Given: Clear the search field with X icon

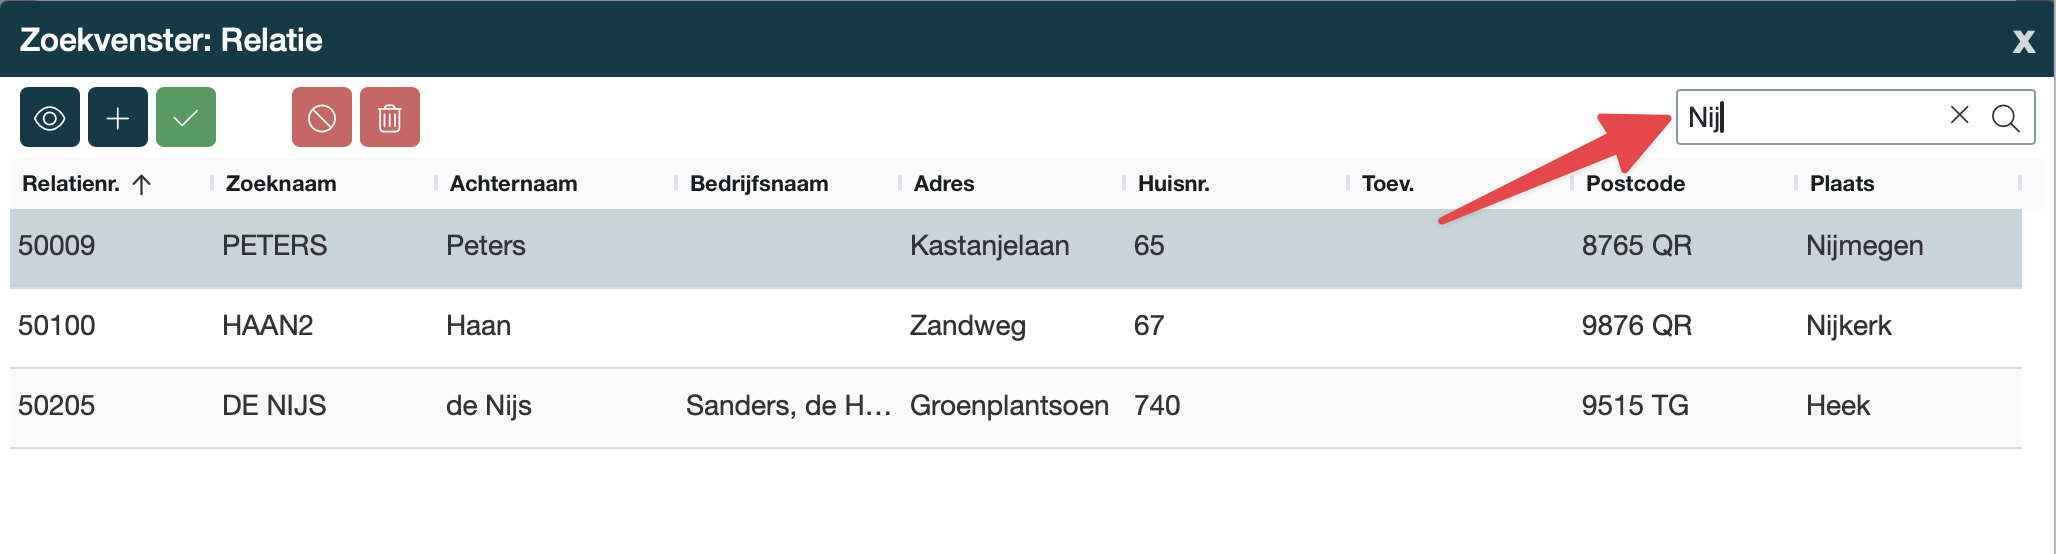Looking at the screenshot, I should (1959, 116).
